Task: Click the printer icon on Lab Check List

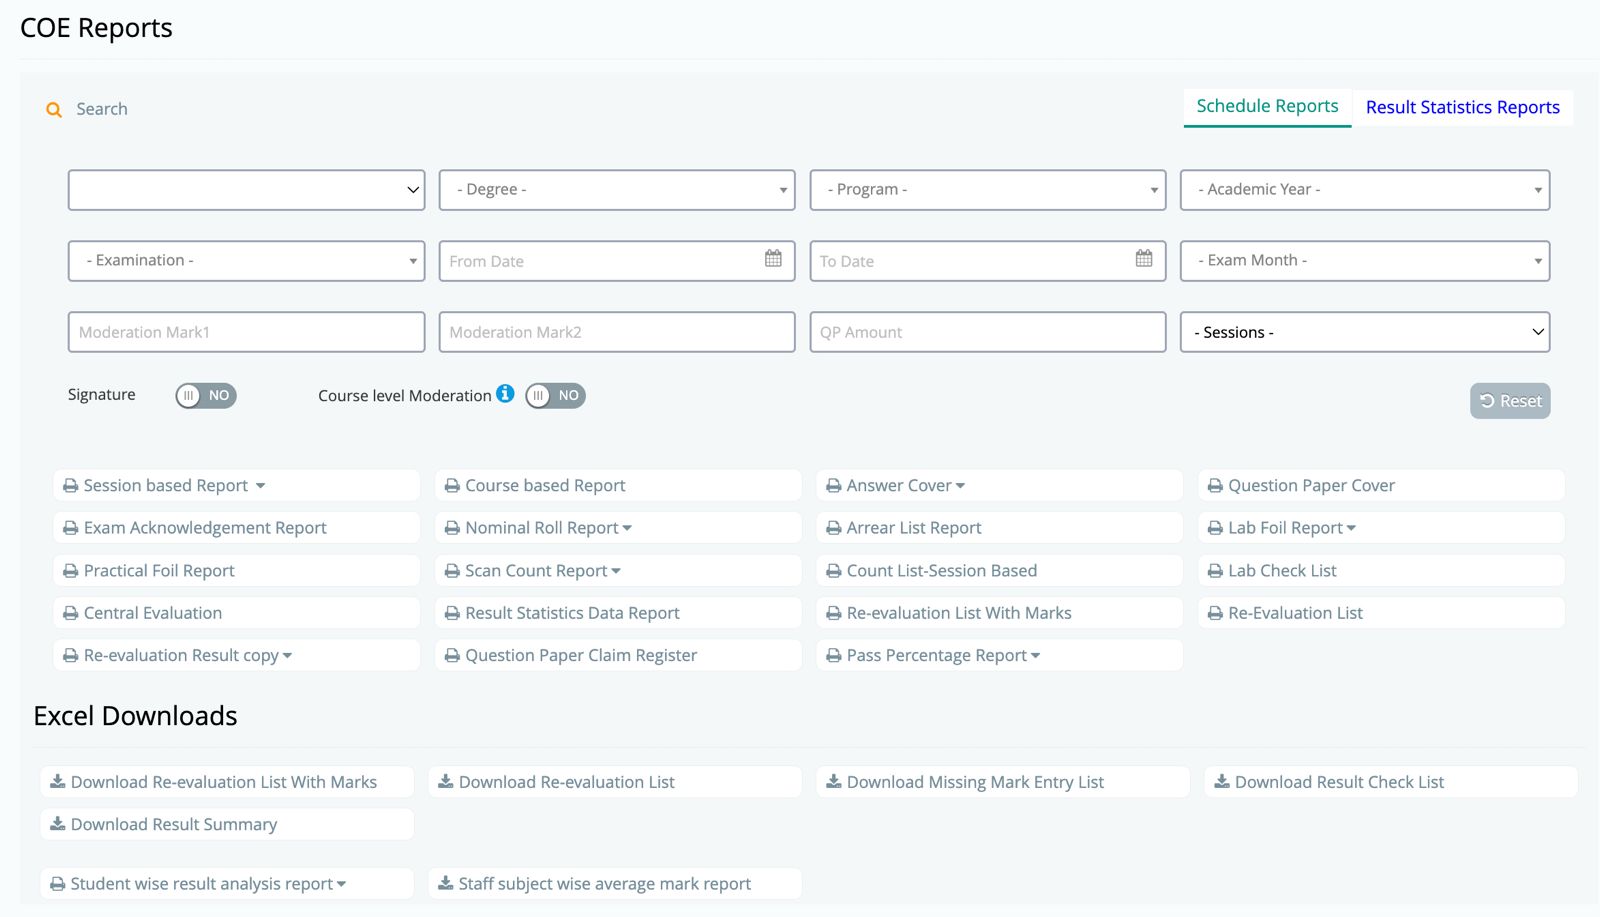Action: click(x=1215, y=570)
